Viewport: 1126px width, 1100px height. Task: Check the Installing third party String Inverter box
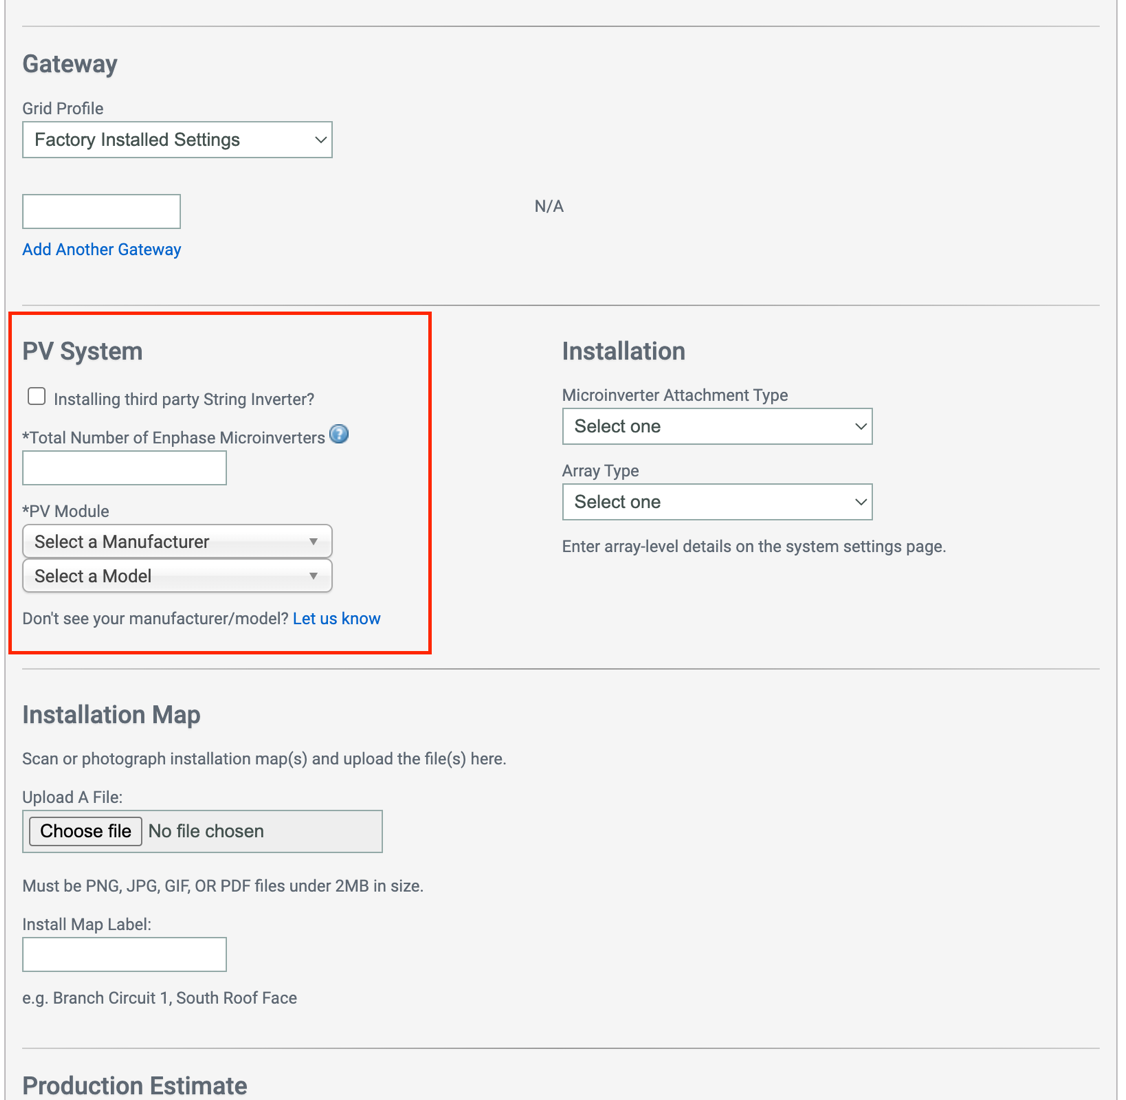(x=36, y=396)
